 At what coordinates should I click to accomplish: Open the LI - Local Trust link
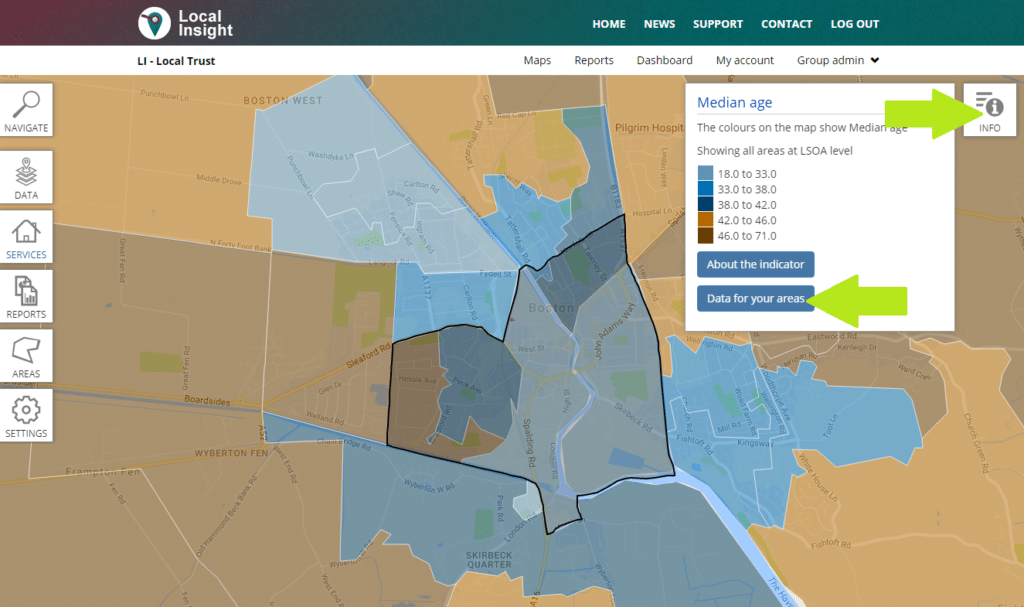176,60
